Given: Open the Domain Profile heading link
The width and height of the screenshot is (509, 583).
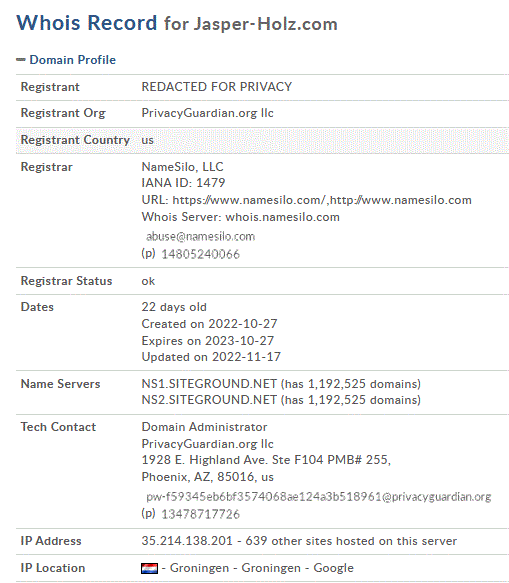Looking at the screenshot, I should coord(73,60).
